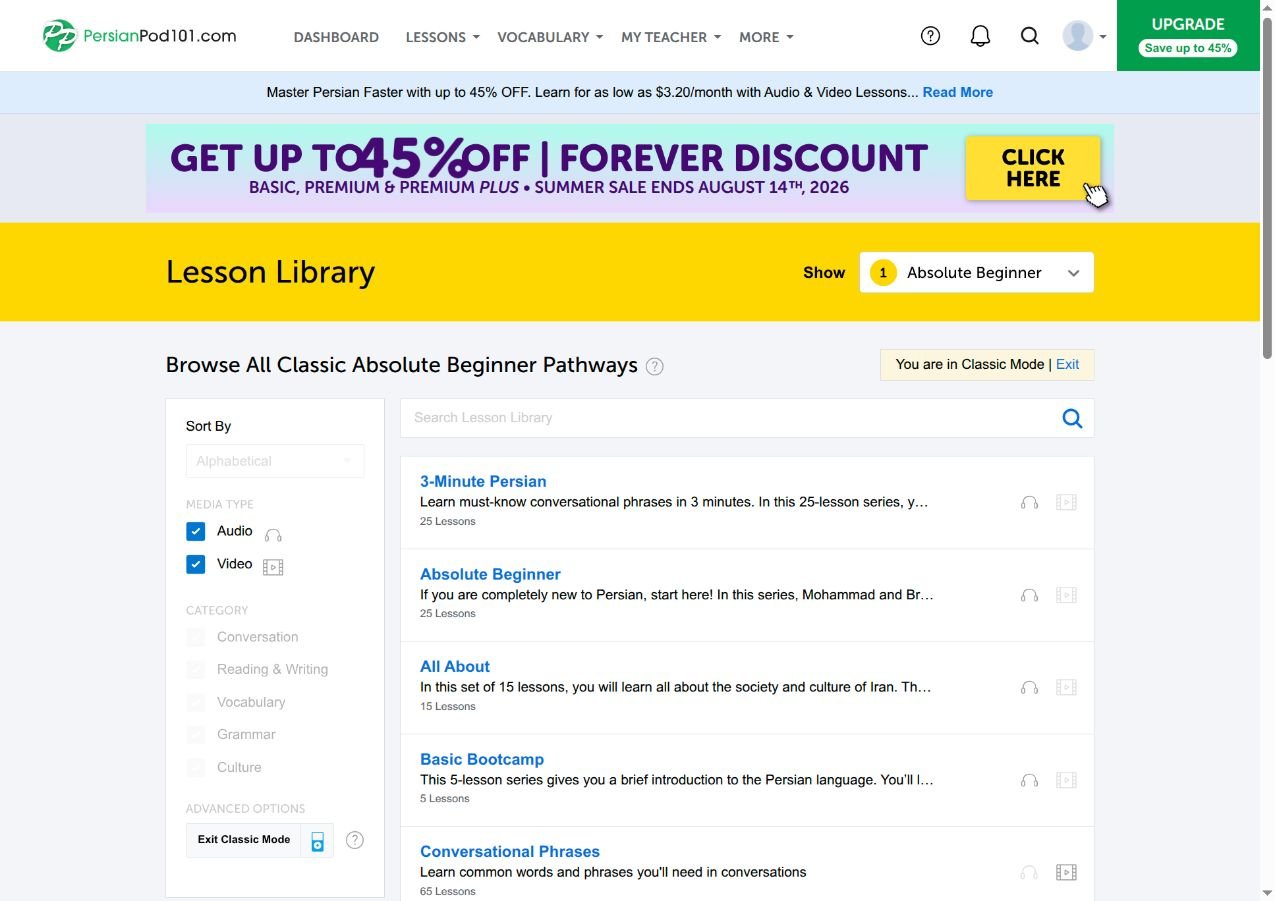Image resolution: width=1275 pixels, height=901 pixels.
Task: Click the headphones icon for All About row
Action: (x=1029, y=688)
